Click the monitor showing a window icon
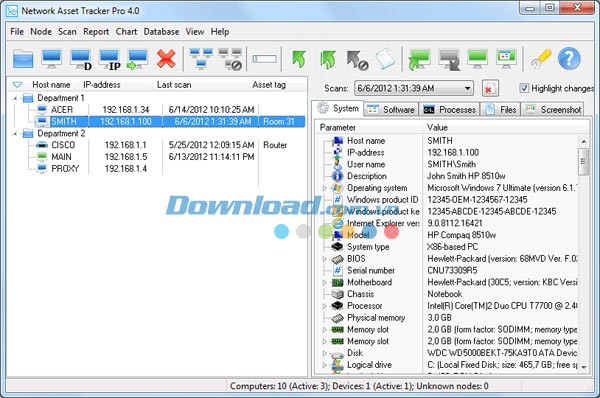This screenshot has height=398, width=600. click(x=506, y=59)
